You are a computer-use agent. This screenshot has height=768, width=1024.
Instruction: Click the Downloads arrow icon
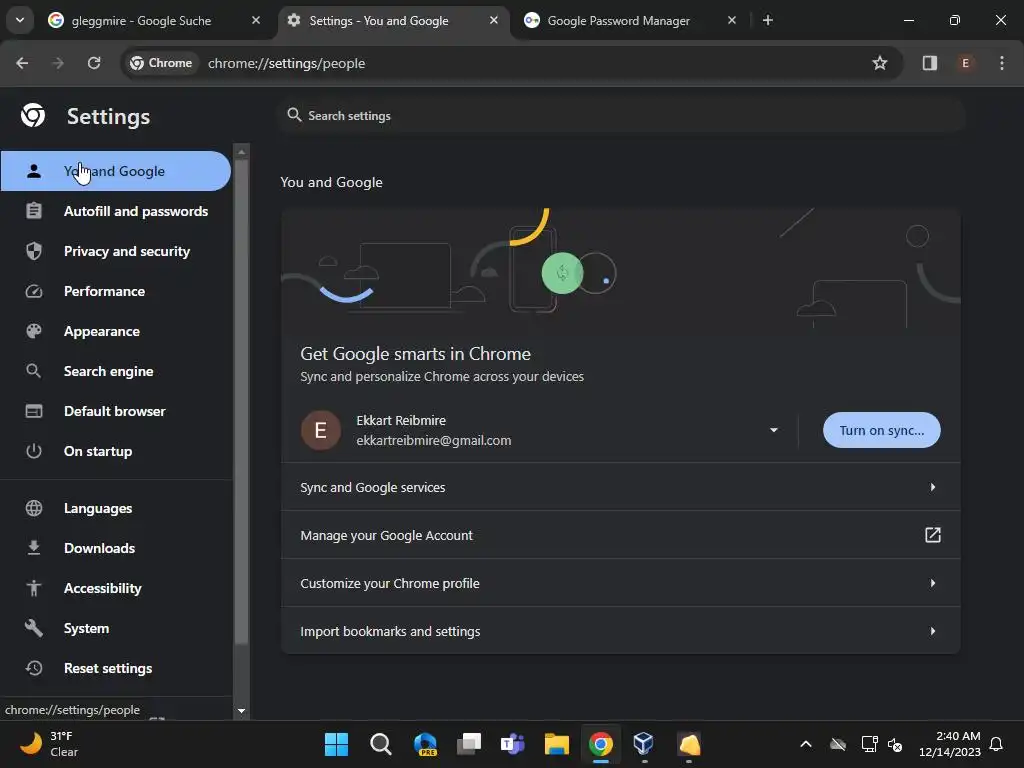tap(34, 548)
